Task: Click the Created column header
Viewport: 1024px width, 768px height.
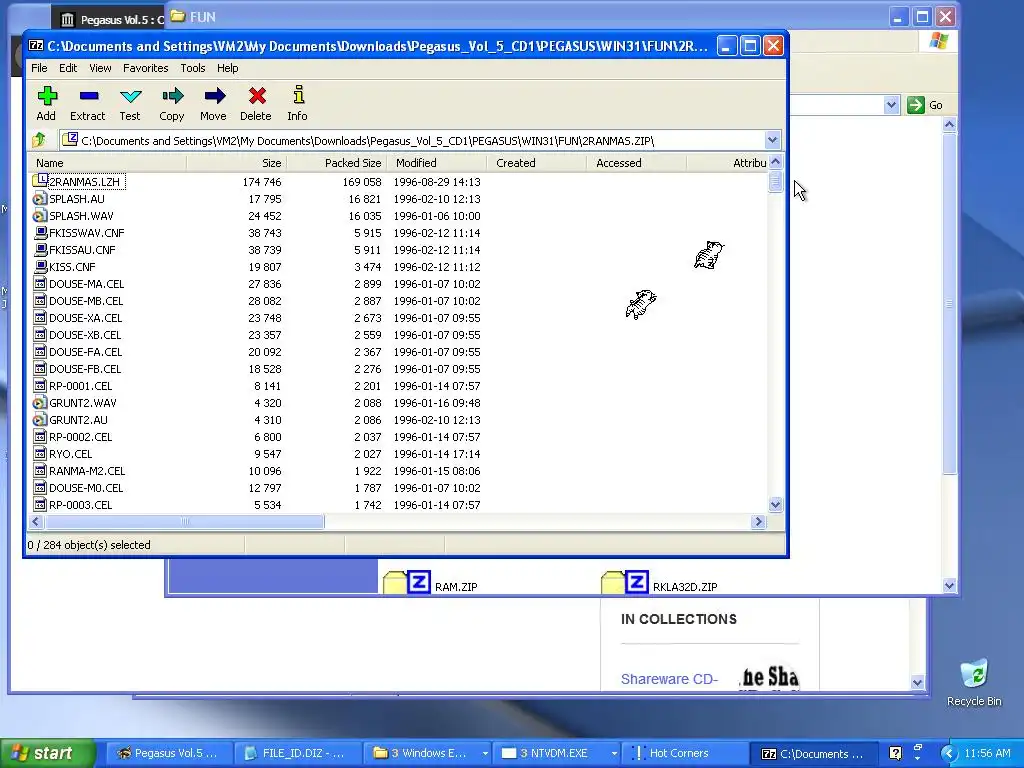Action: tap(537, 163)
